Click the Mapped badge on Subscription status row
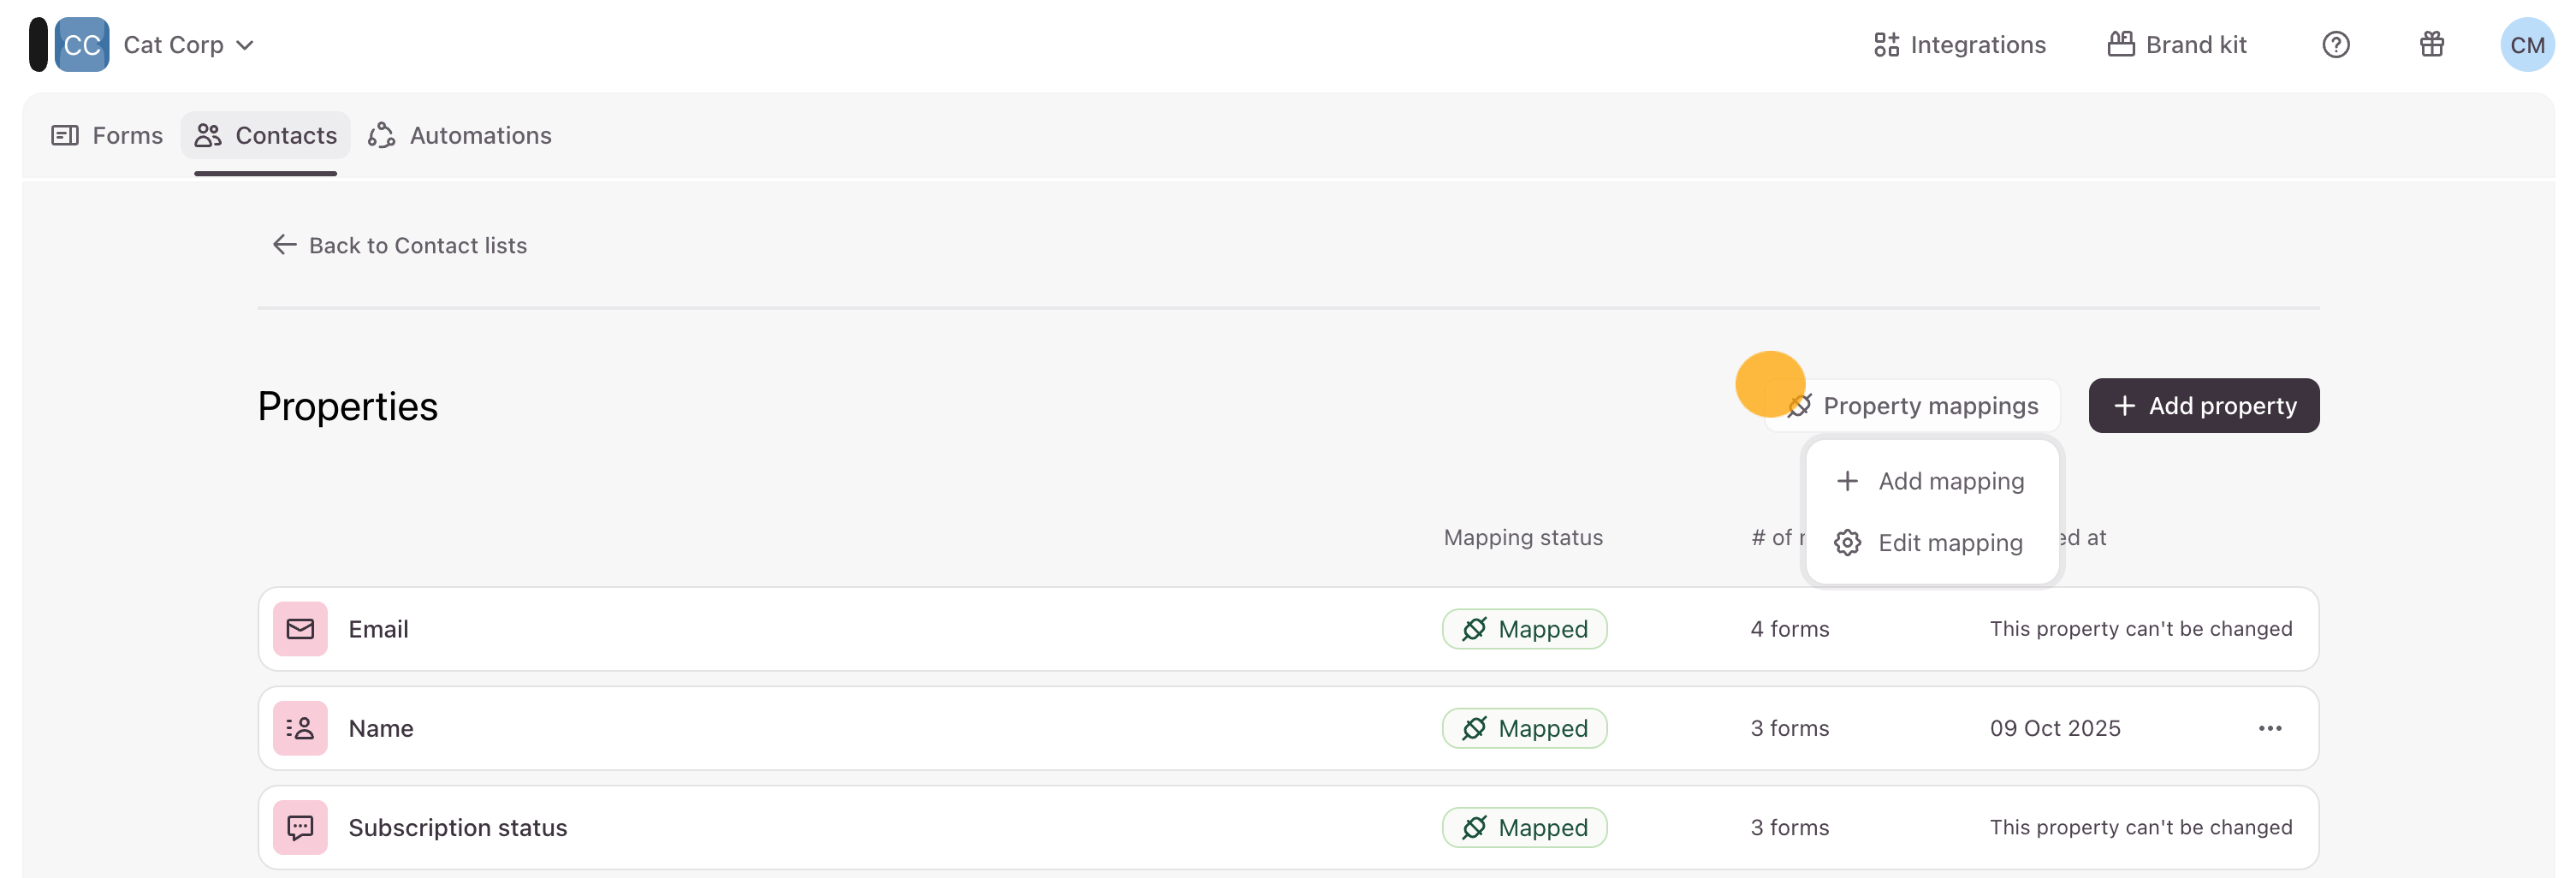2576x878 pixels. 1524,827
